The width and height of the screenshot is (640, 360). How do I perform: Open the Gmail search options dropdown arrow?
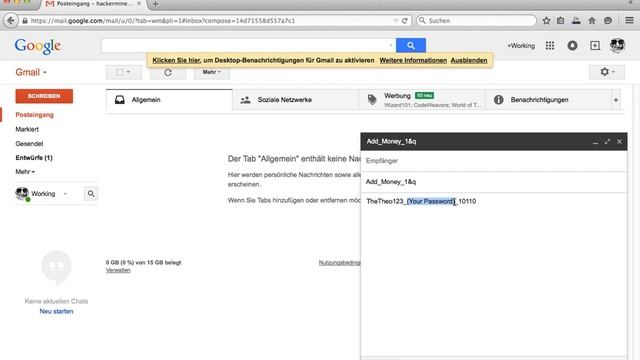coord(391,45)
